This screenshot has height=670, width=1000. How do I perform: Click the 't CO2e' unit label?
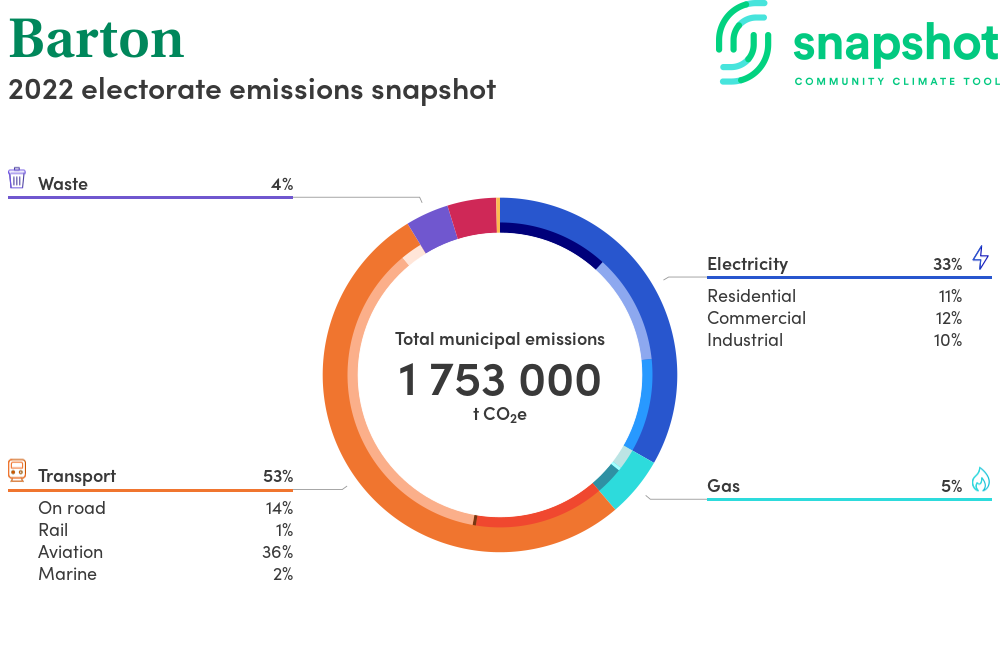pos(500,414)
